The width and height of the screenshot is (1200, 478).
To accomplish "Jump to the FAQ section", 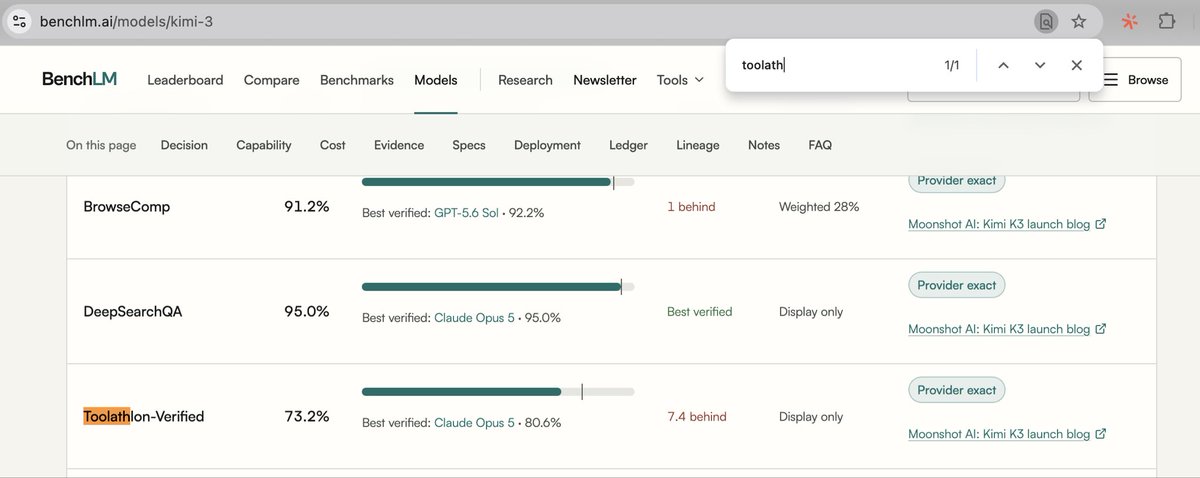I will pos(820,145).
